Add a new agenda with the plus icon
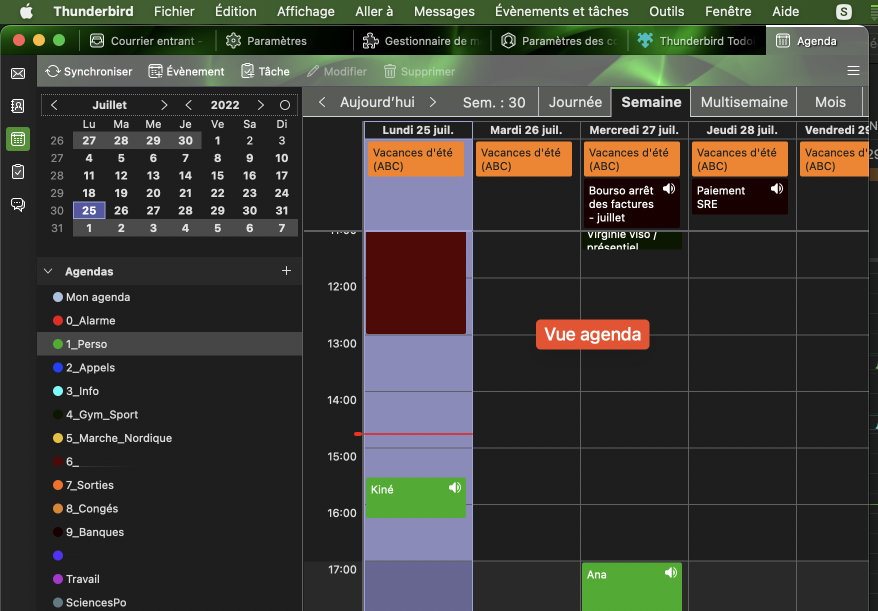Screen dimensions: 878x611 tap(286, 271)
